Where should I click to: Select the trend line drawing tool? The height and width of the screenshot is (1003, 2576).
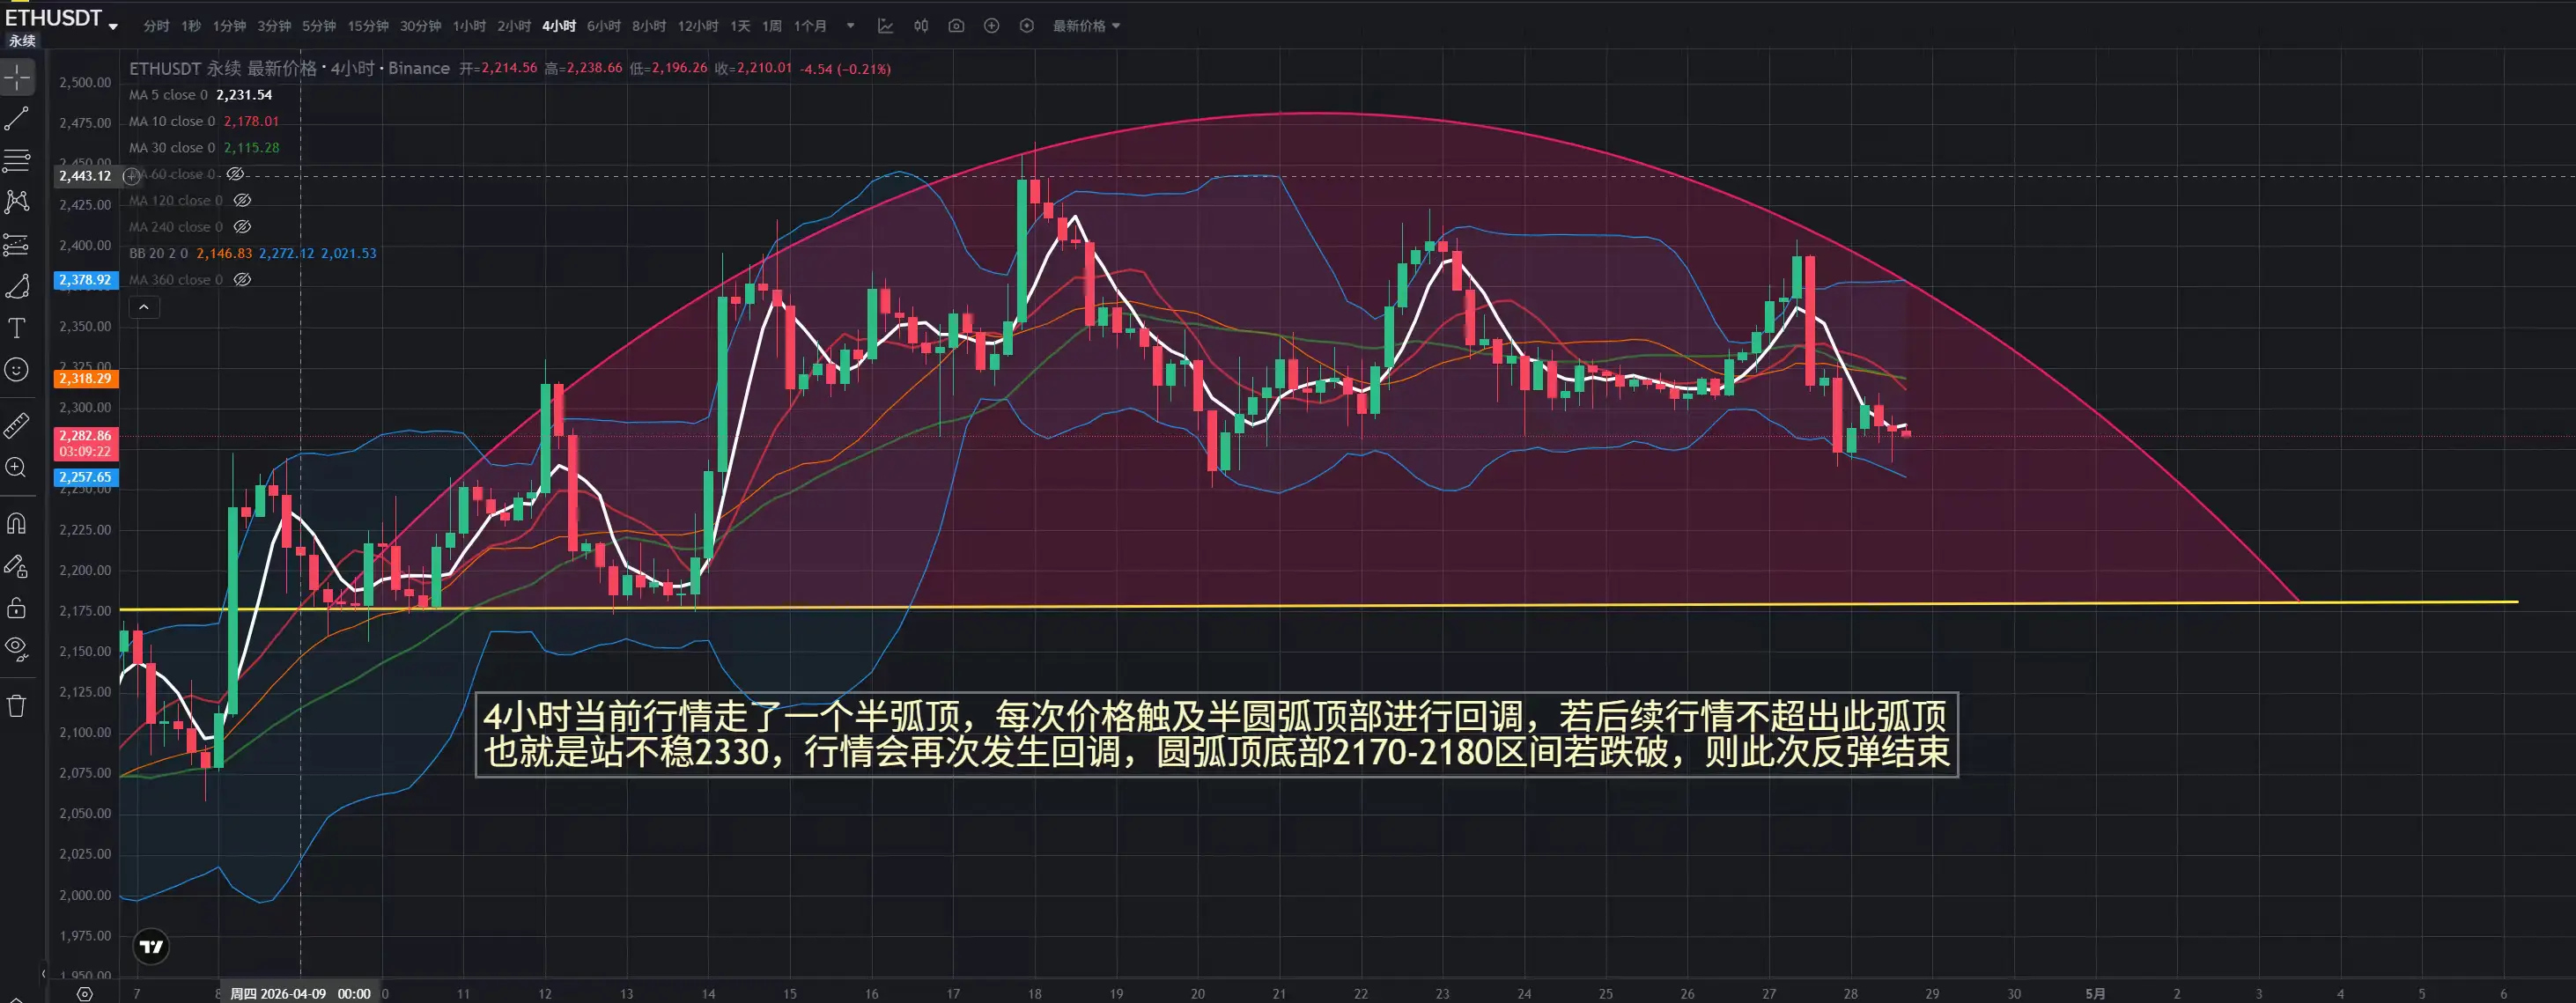pyautogui.click(x=17, y=119)
